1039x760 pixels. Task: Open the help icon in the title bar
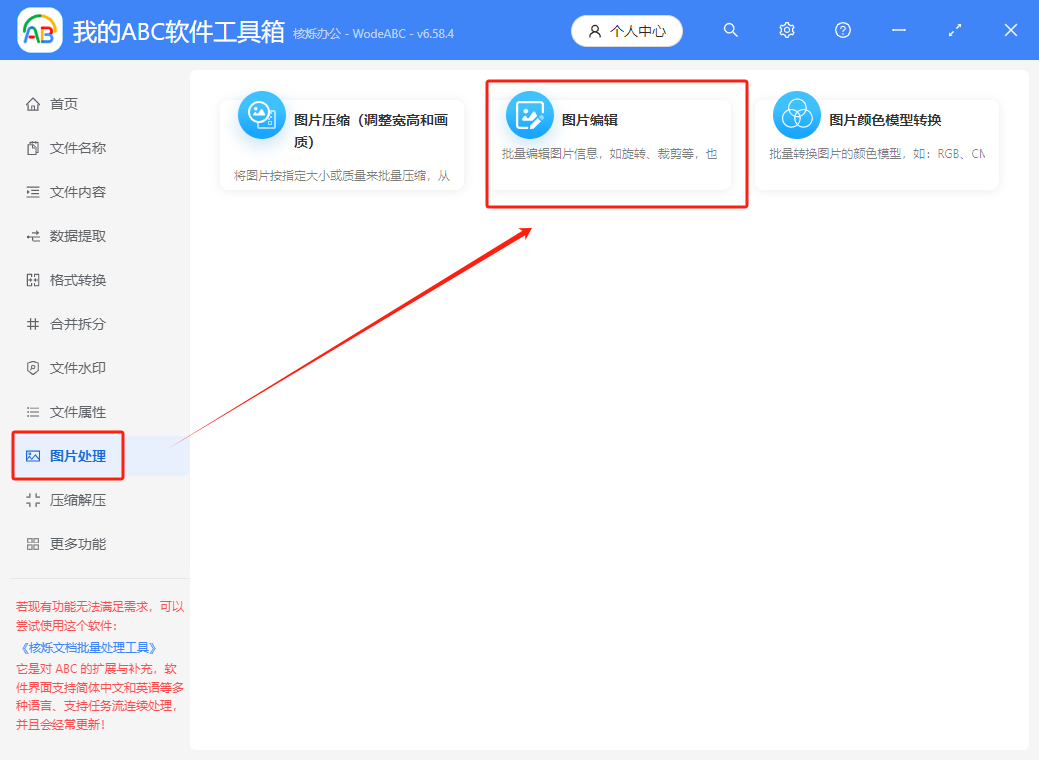click(843, 30)
